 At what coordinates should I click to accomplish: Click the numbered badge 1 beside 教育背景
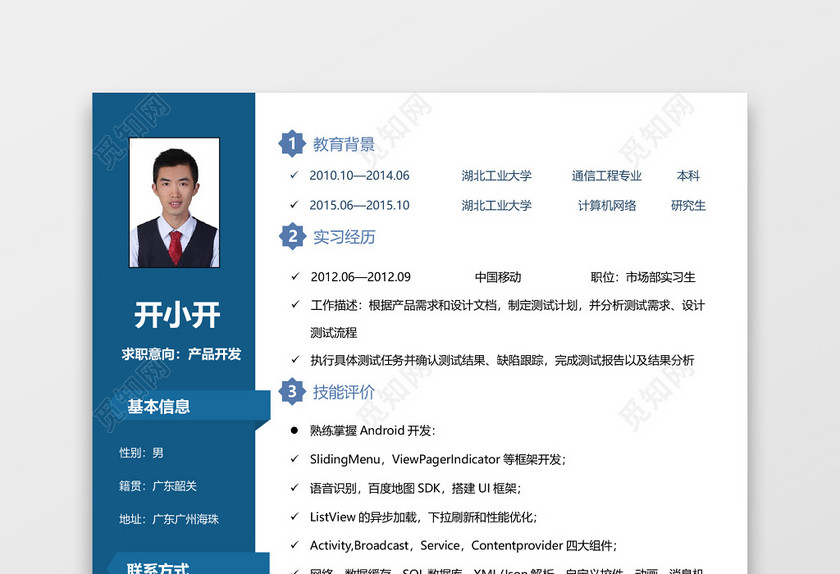click(x=292, y=143)
